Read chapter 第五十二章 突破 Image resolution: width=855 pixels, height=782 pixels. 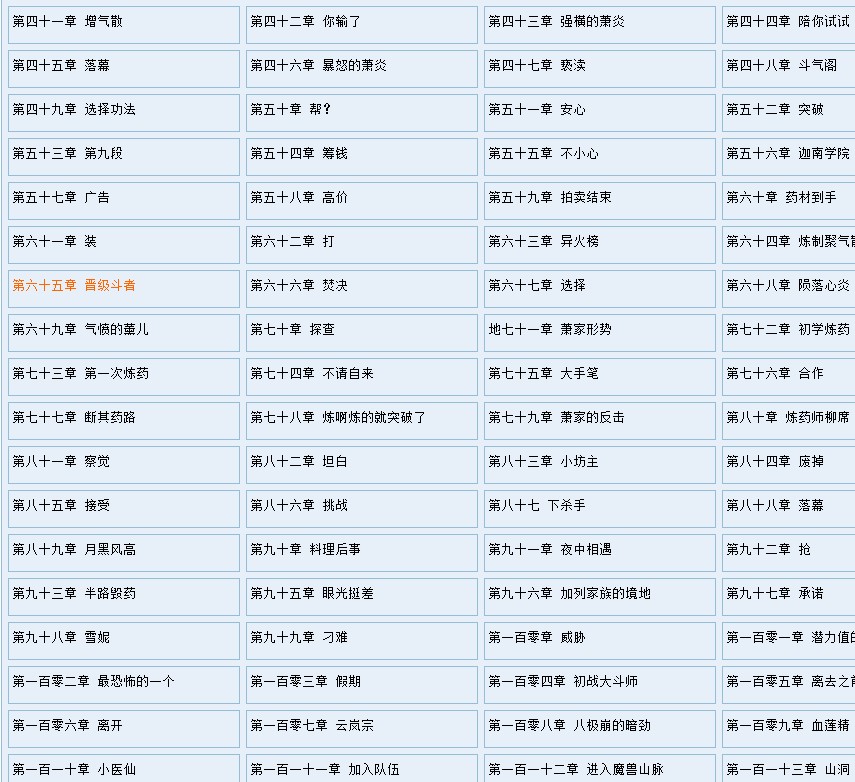tap(775, 110)
